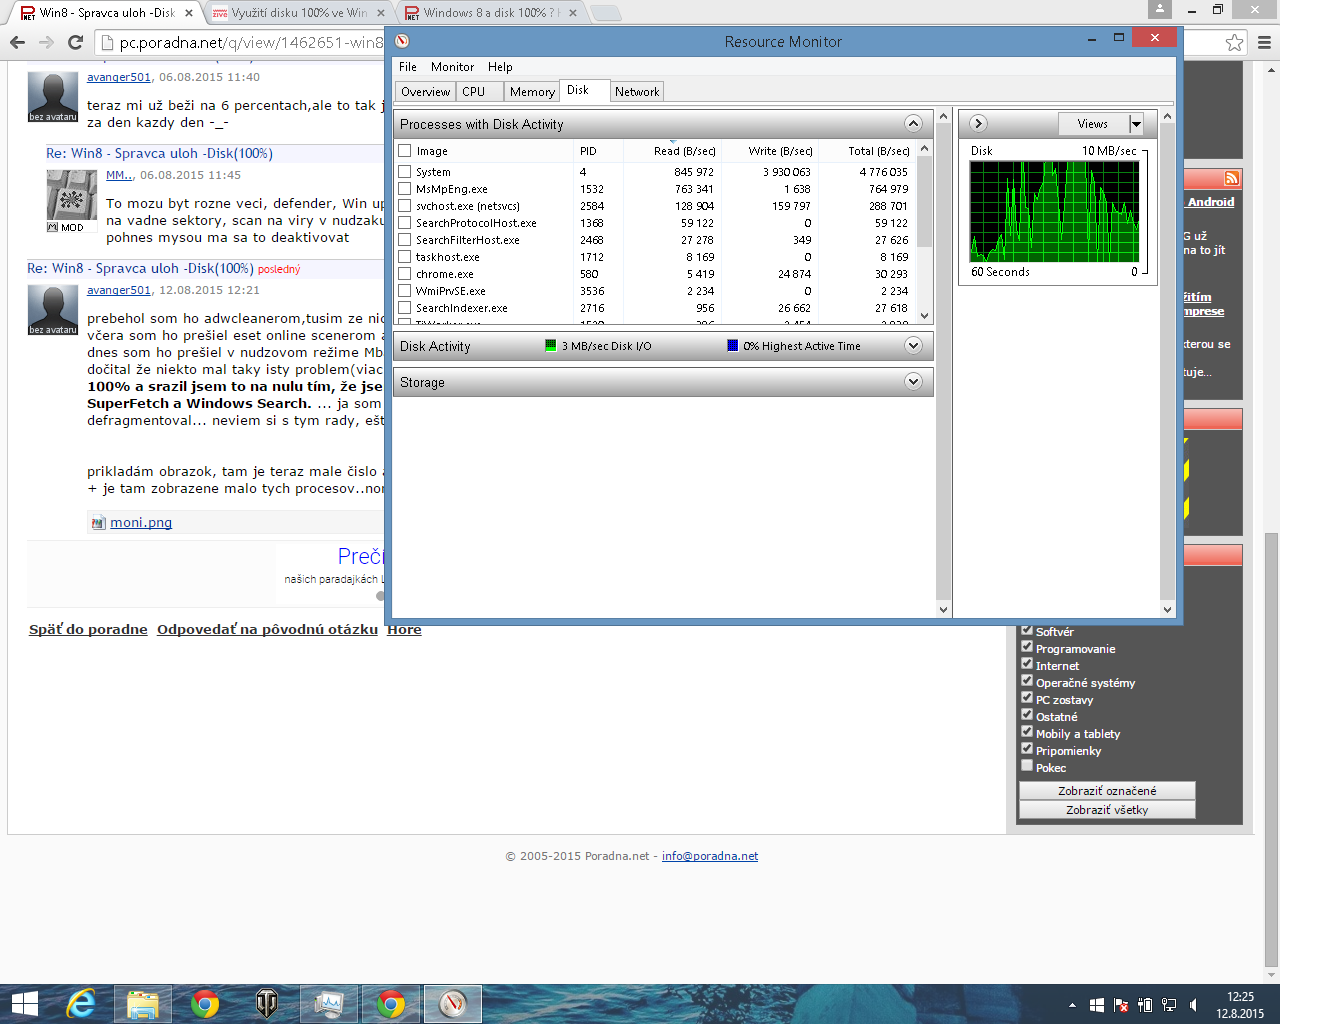Open the Monitor menu
Screen dimensions: 1334x1024
452,67
